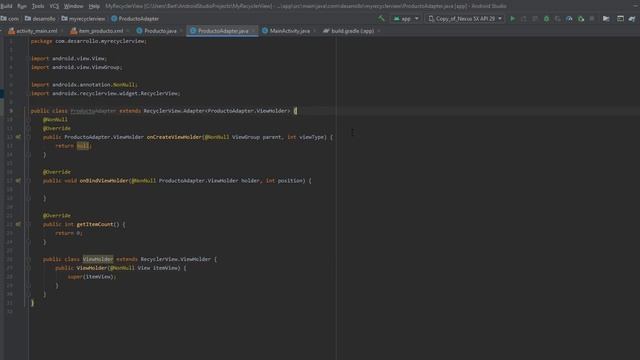
Task: Click override gutter icon beside onCreateViewHolder
Action: click(x=18, y=137)
